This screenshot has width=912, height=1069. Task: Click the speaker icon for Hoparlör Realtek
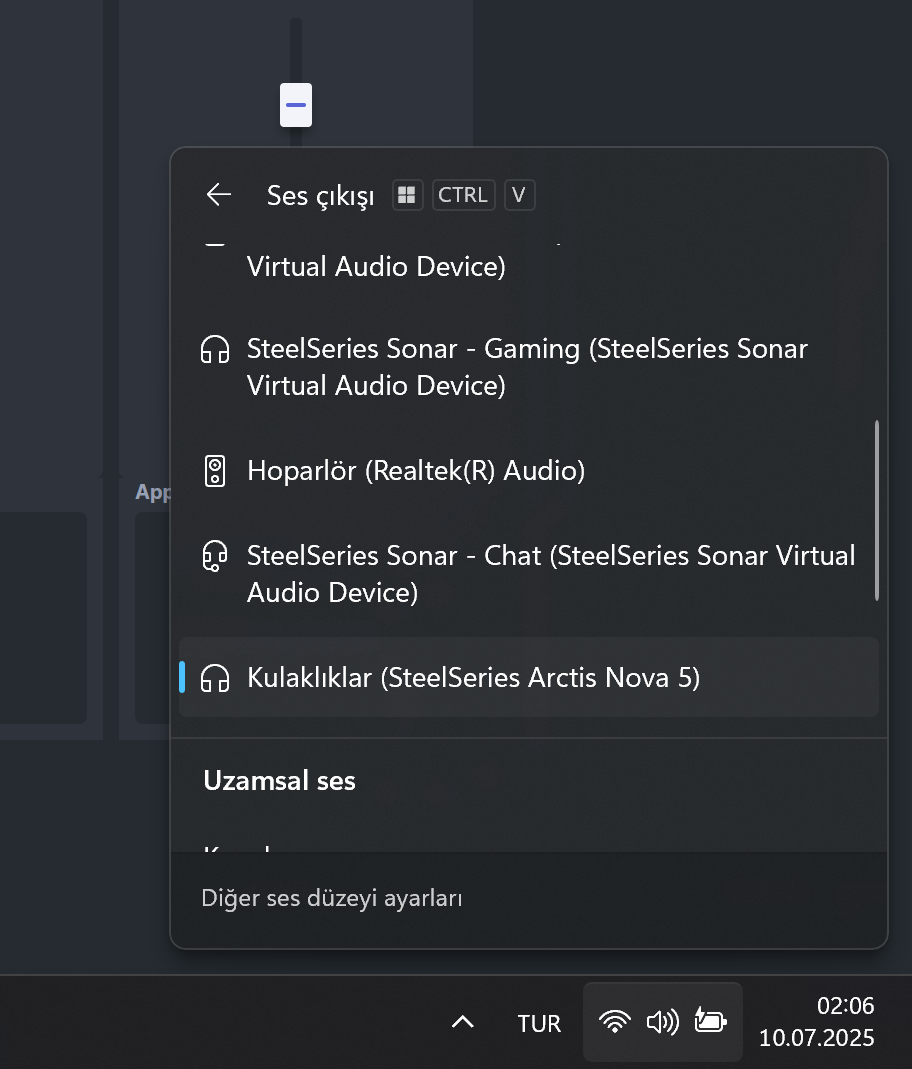tap(215, 471)
